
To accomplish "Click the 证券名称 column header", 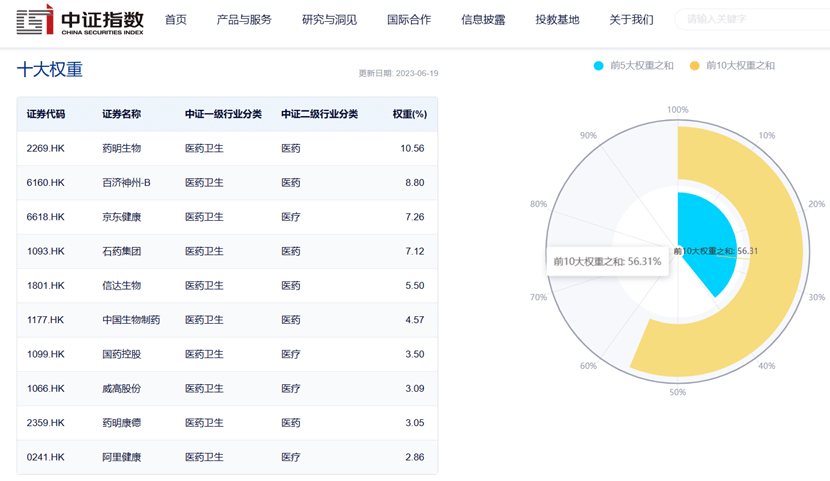I will pyautogui.click(x=121, y=114).
